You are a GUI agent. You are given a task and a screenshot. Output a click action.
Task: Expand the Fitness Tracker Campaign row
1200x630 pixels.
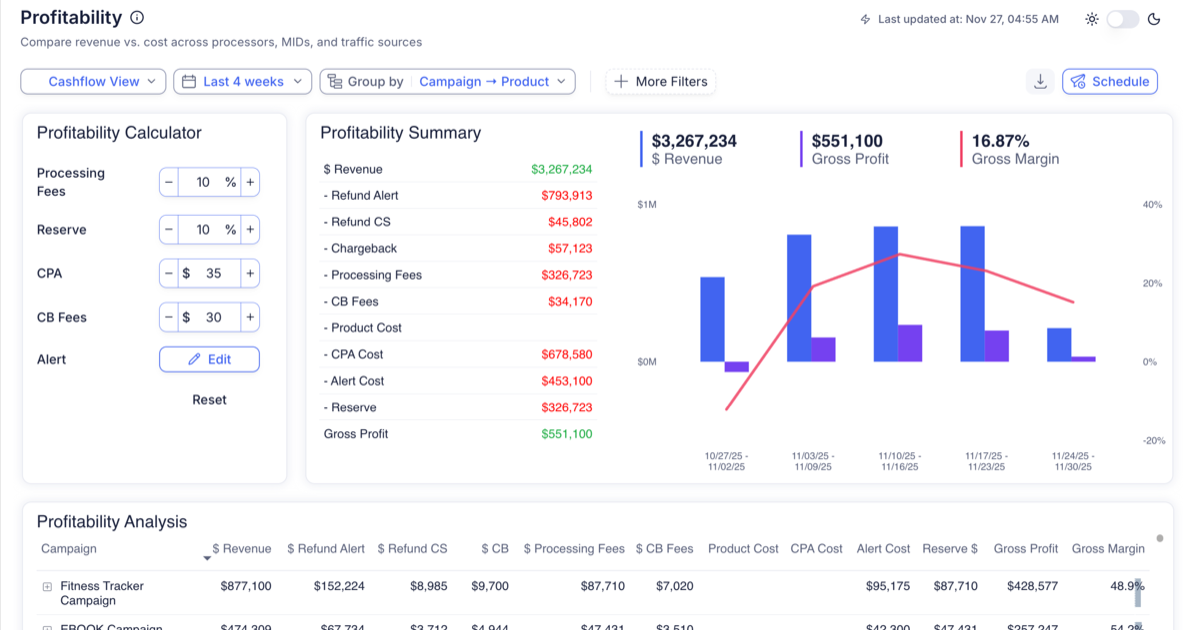click(47, 587)
